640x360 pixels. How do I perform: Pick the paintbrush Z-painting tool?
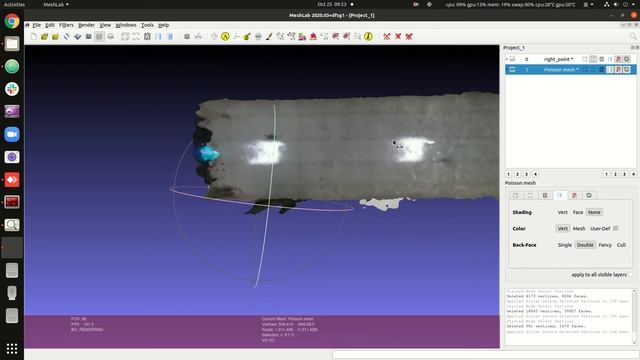(269, 37)
